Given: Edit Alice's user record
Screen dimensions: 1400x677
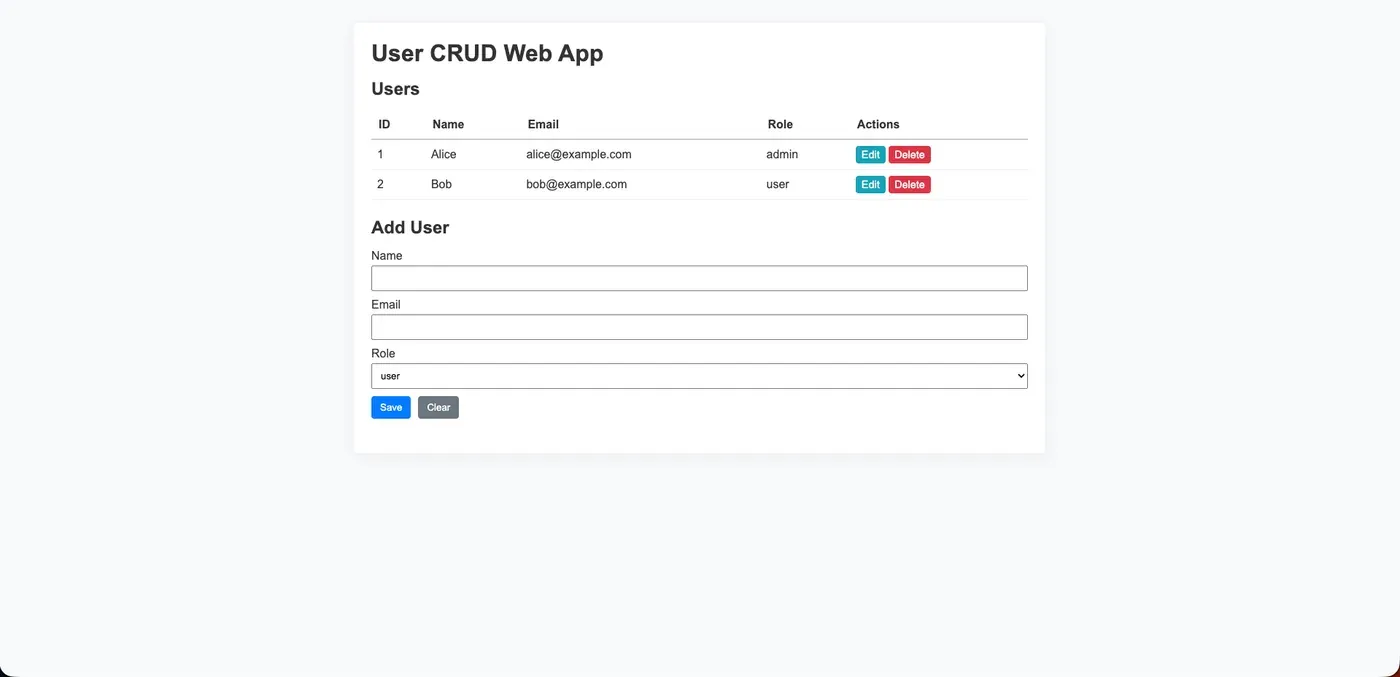Looking at the screenshot, I should pos(870,155).
